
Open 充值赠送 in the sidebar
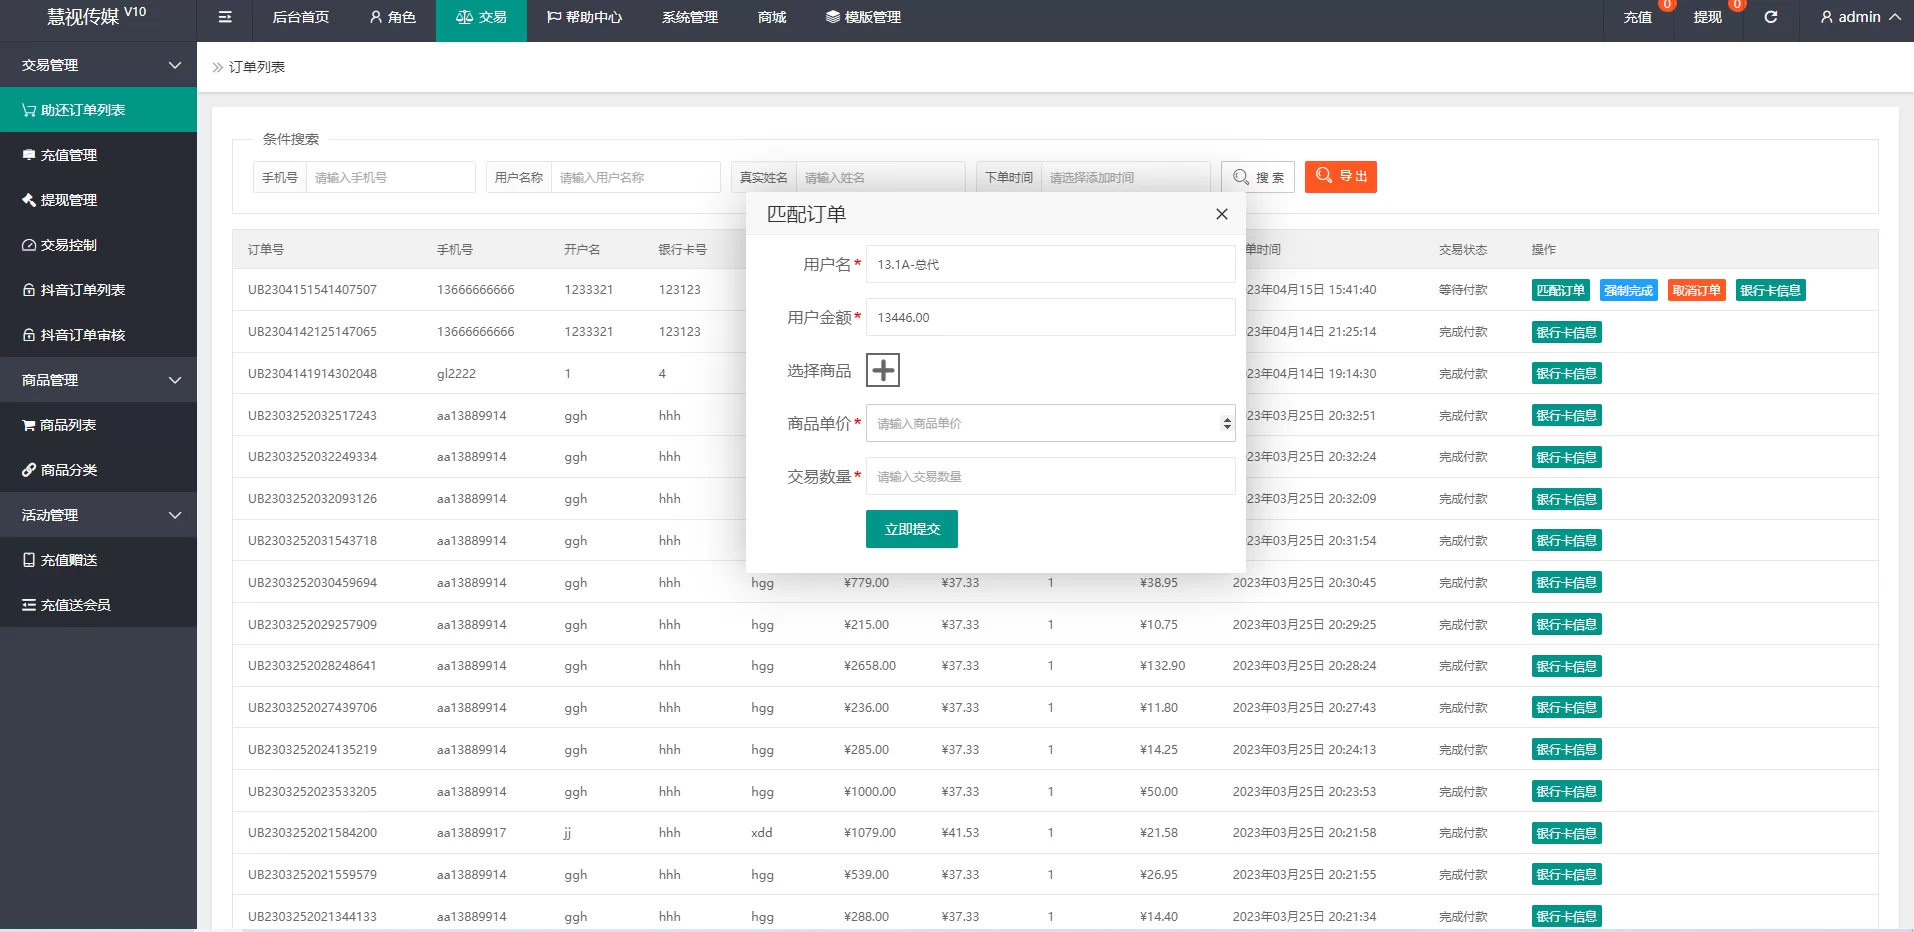pyautogui.click(x=68, y=560)
